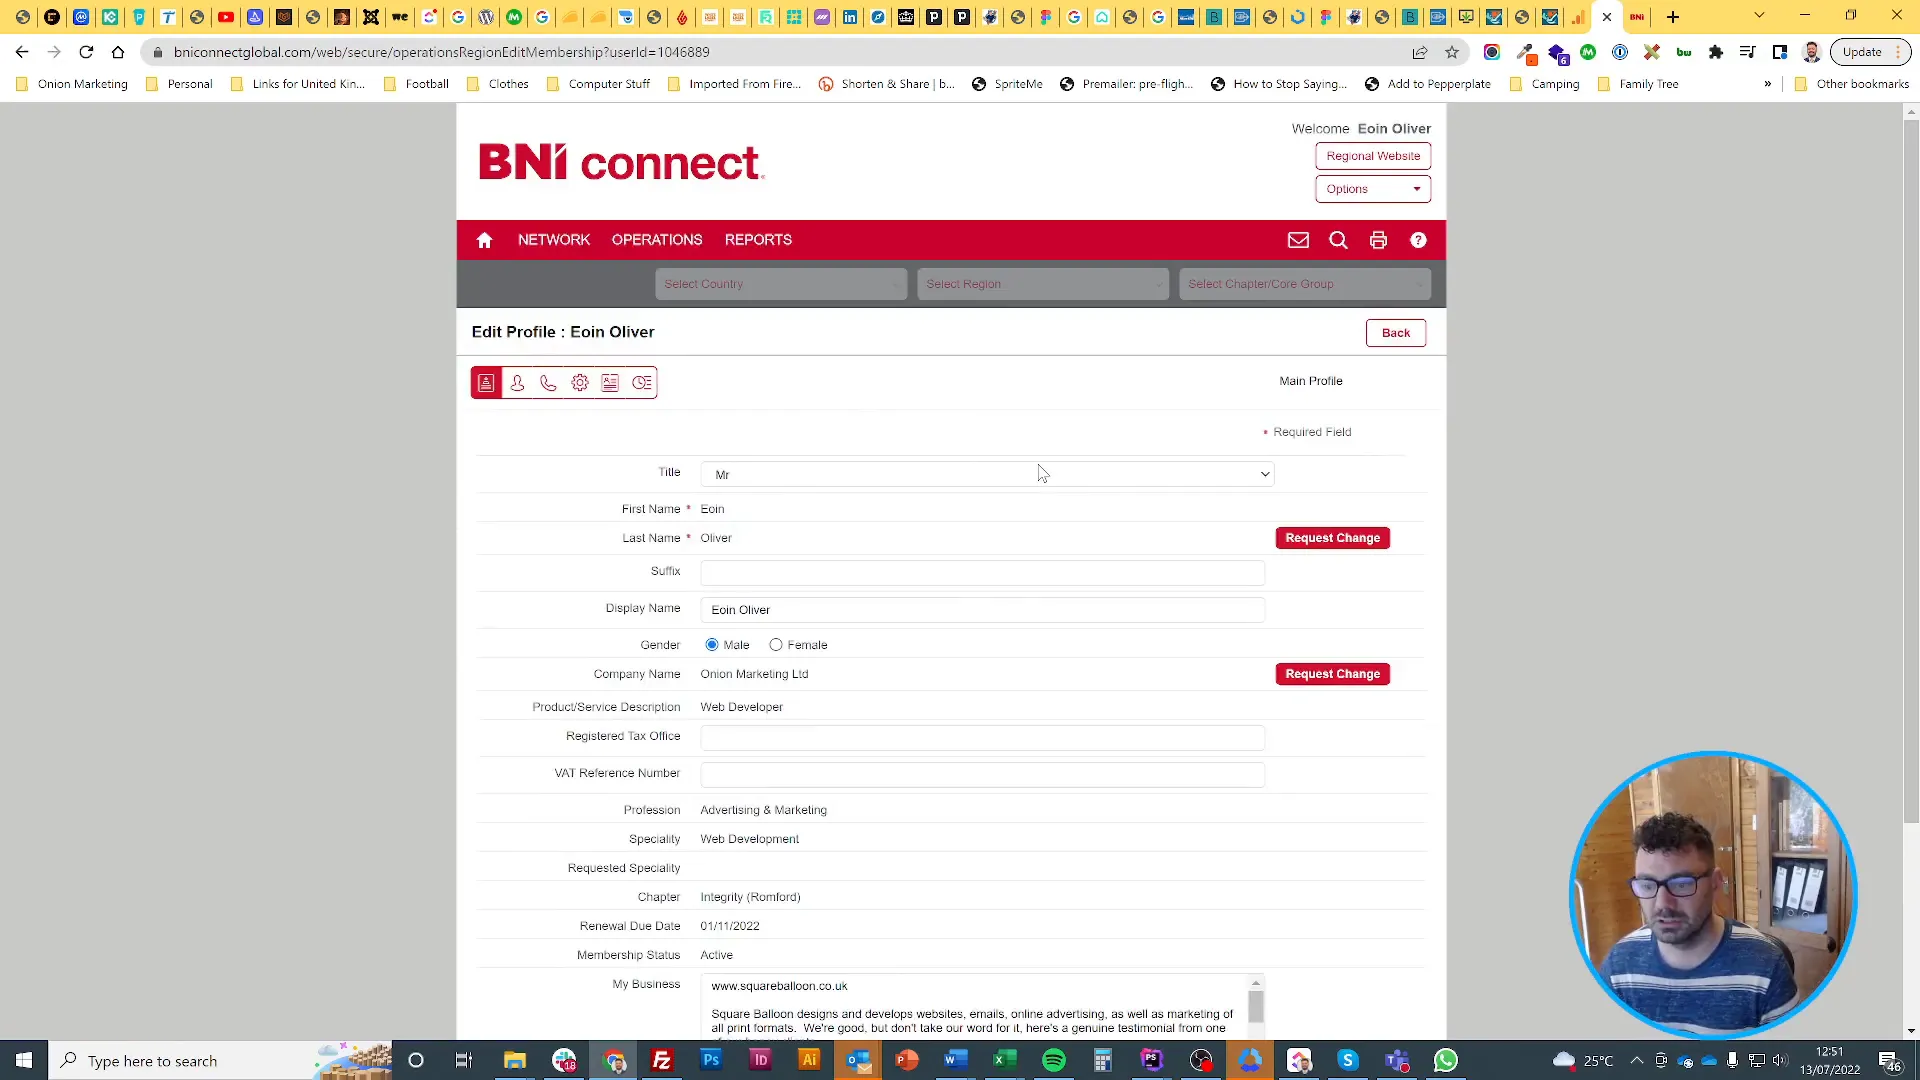Open the clock history tab icon
This screenshot has width=1920, height=1080.
click(642, 383)
